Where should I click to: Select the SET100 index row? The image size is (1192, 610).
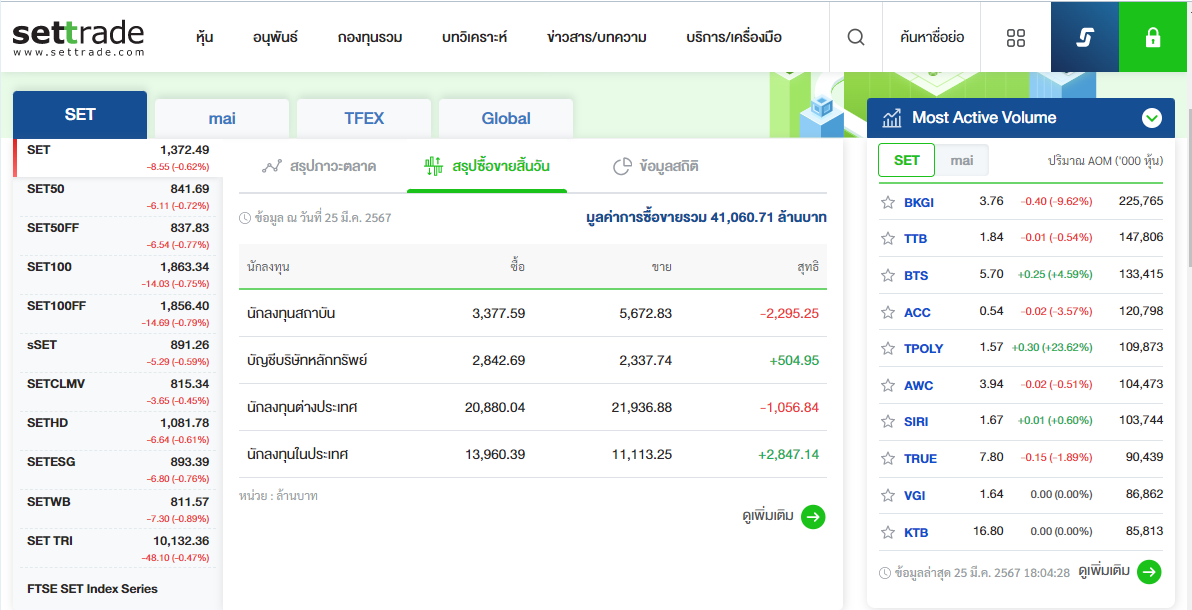pyautogui.click(x=118, y=275)
